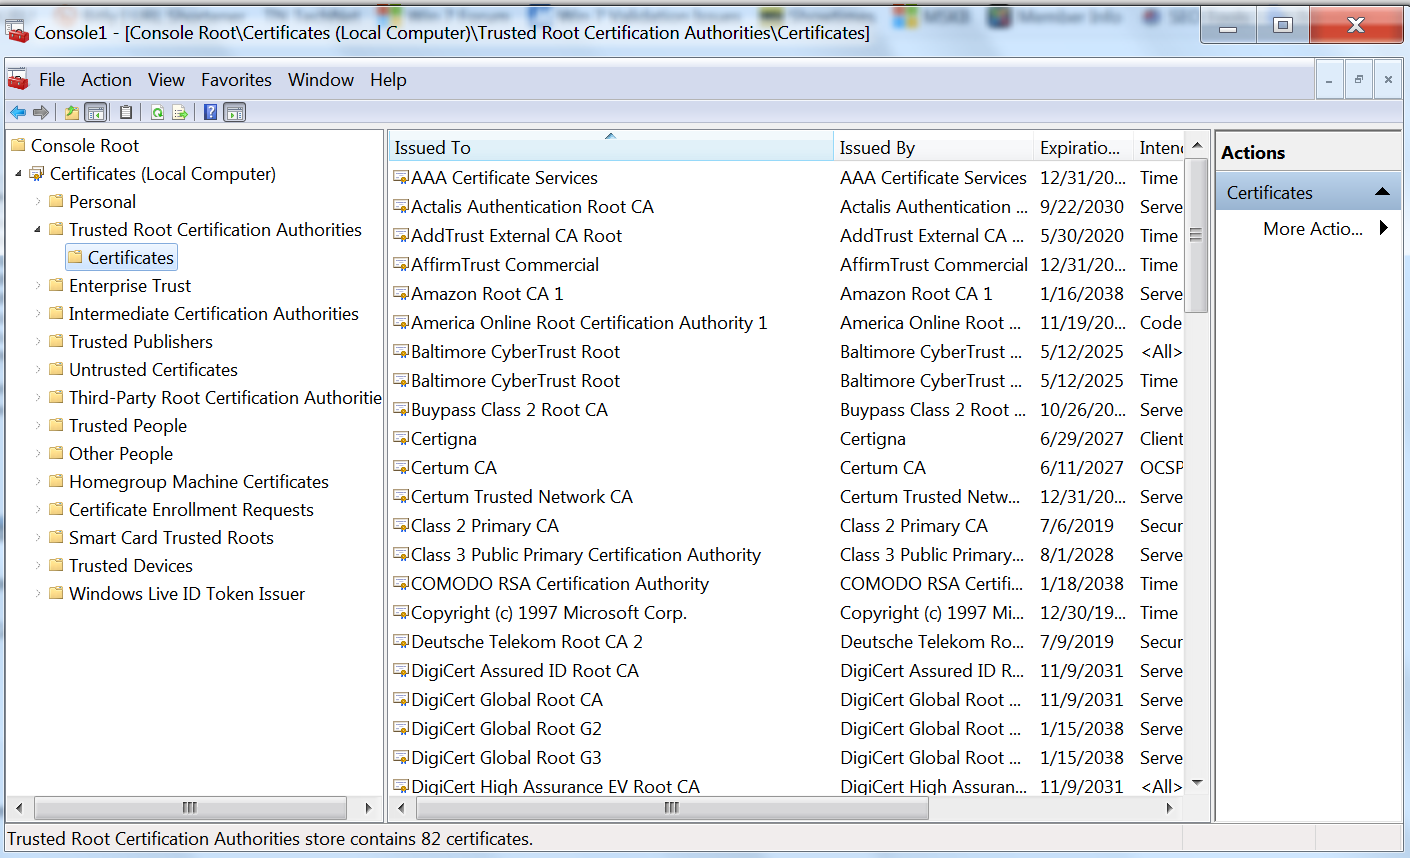The image size is (1410, 858).
Task: Toggle the Show/Hide Console Tree icon
Action: [96, 112]
